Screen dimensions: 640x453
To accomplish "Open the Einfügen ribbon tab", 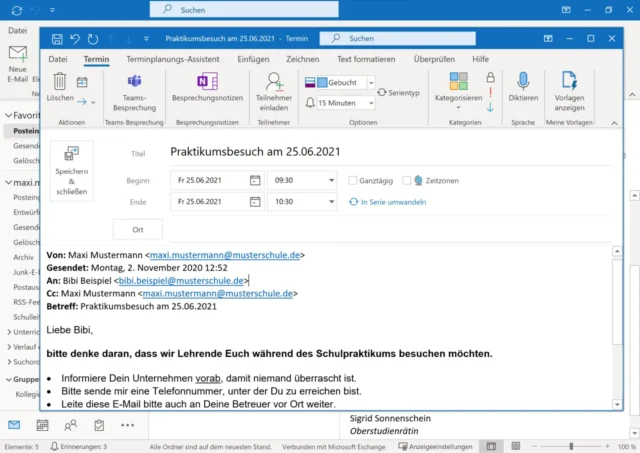I will [x=253, y=59].
